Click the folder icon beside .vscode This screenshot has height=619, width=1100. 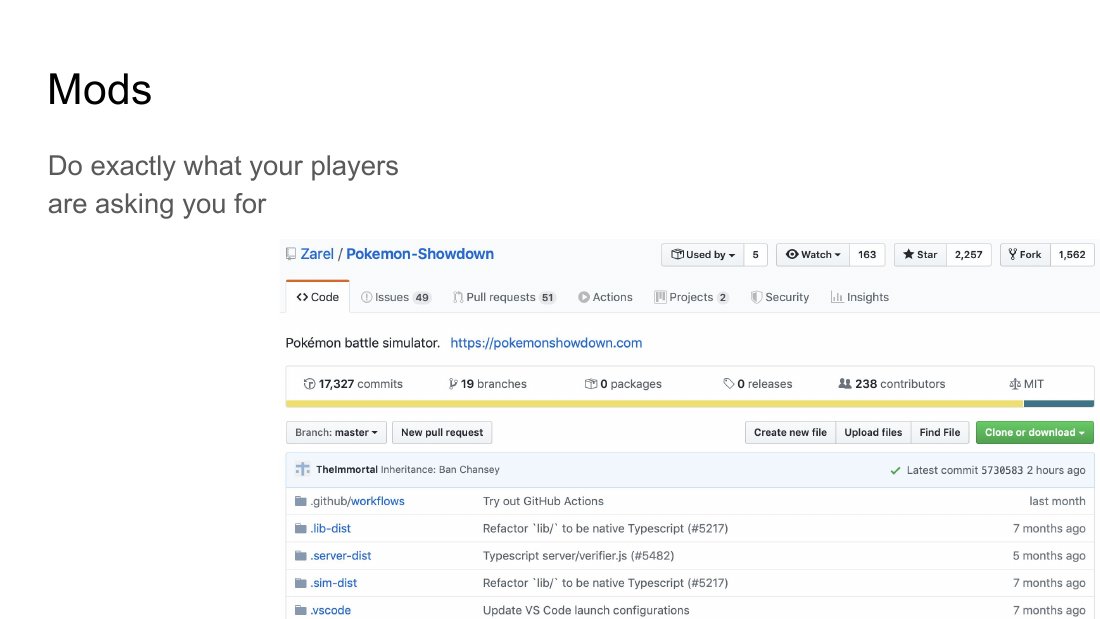pos(301,611)
